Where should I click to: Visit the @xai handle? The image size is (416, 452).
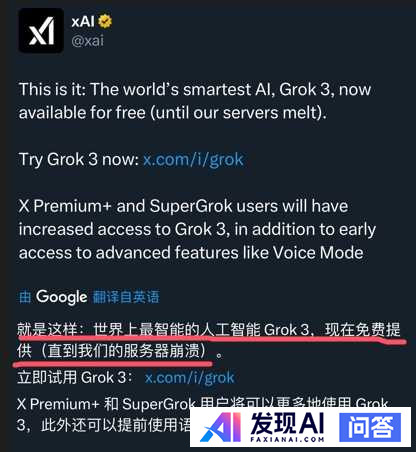tap(87, 41)
